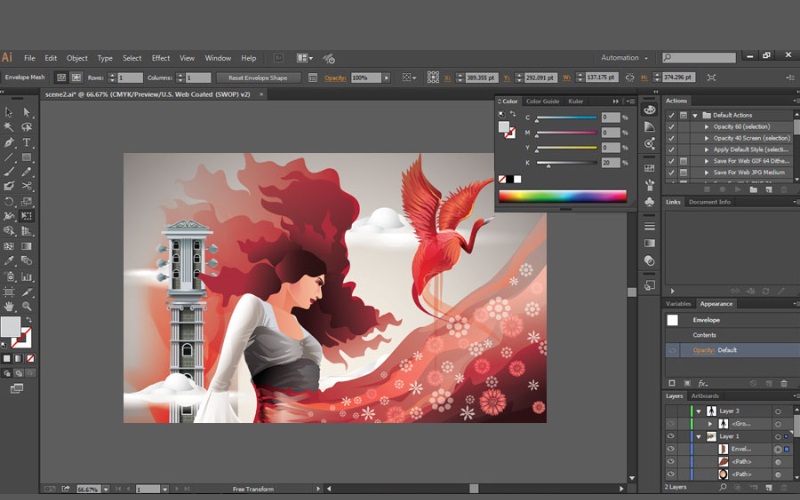Click the CMYK color spectrum bar
The image size is (800, 500).
coord(562,196)
